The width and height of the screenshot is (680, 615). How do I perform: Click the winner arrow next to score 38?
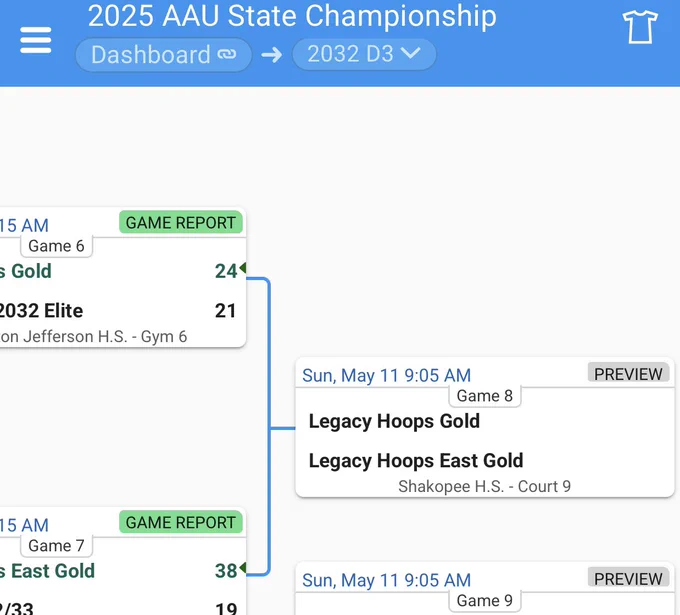[242, 567]
